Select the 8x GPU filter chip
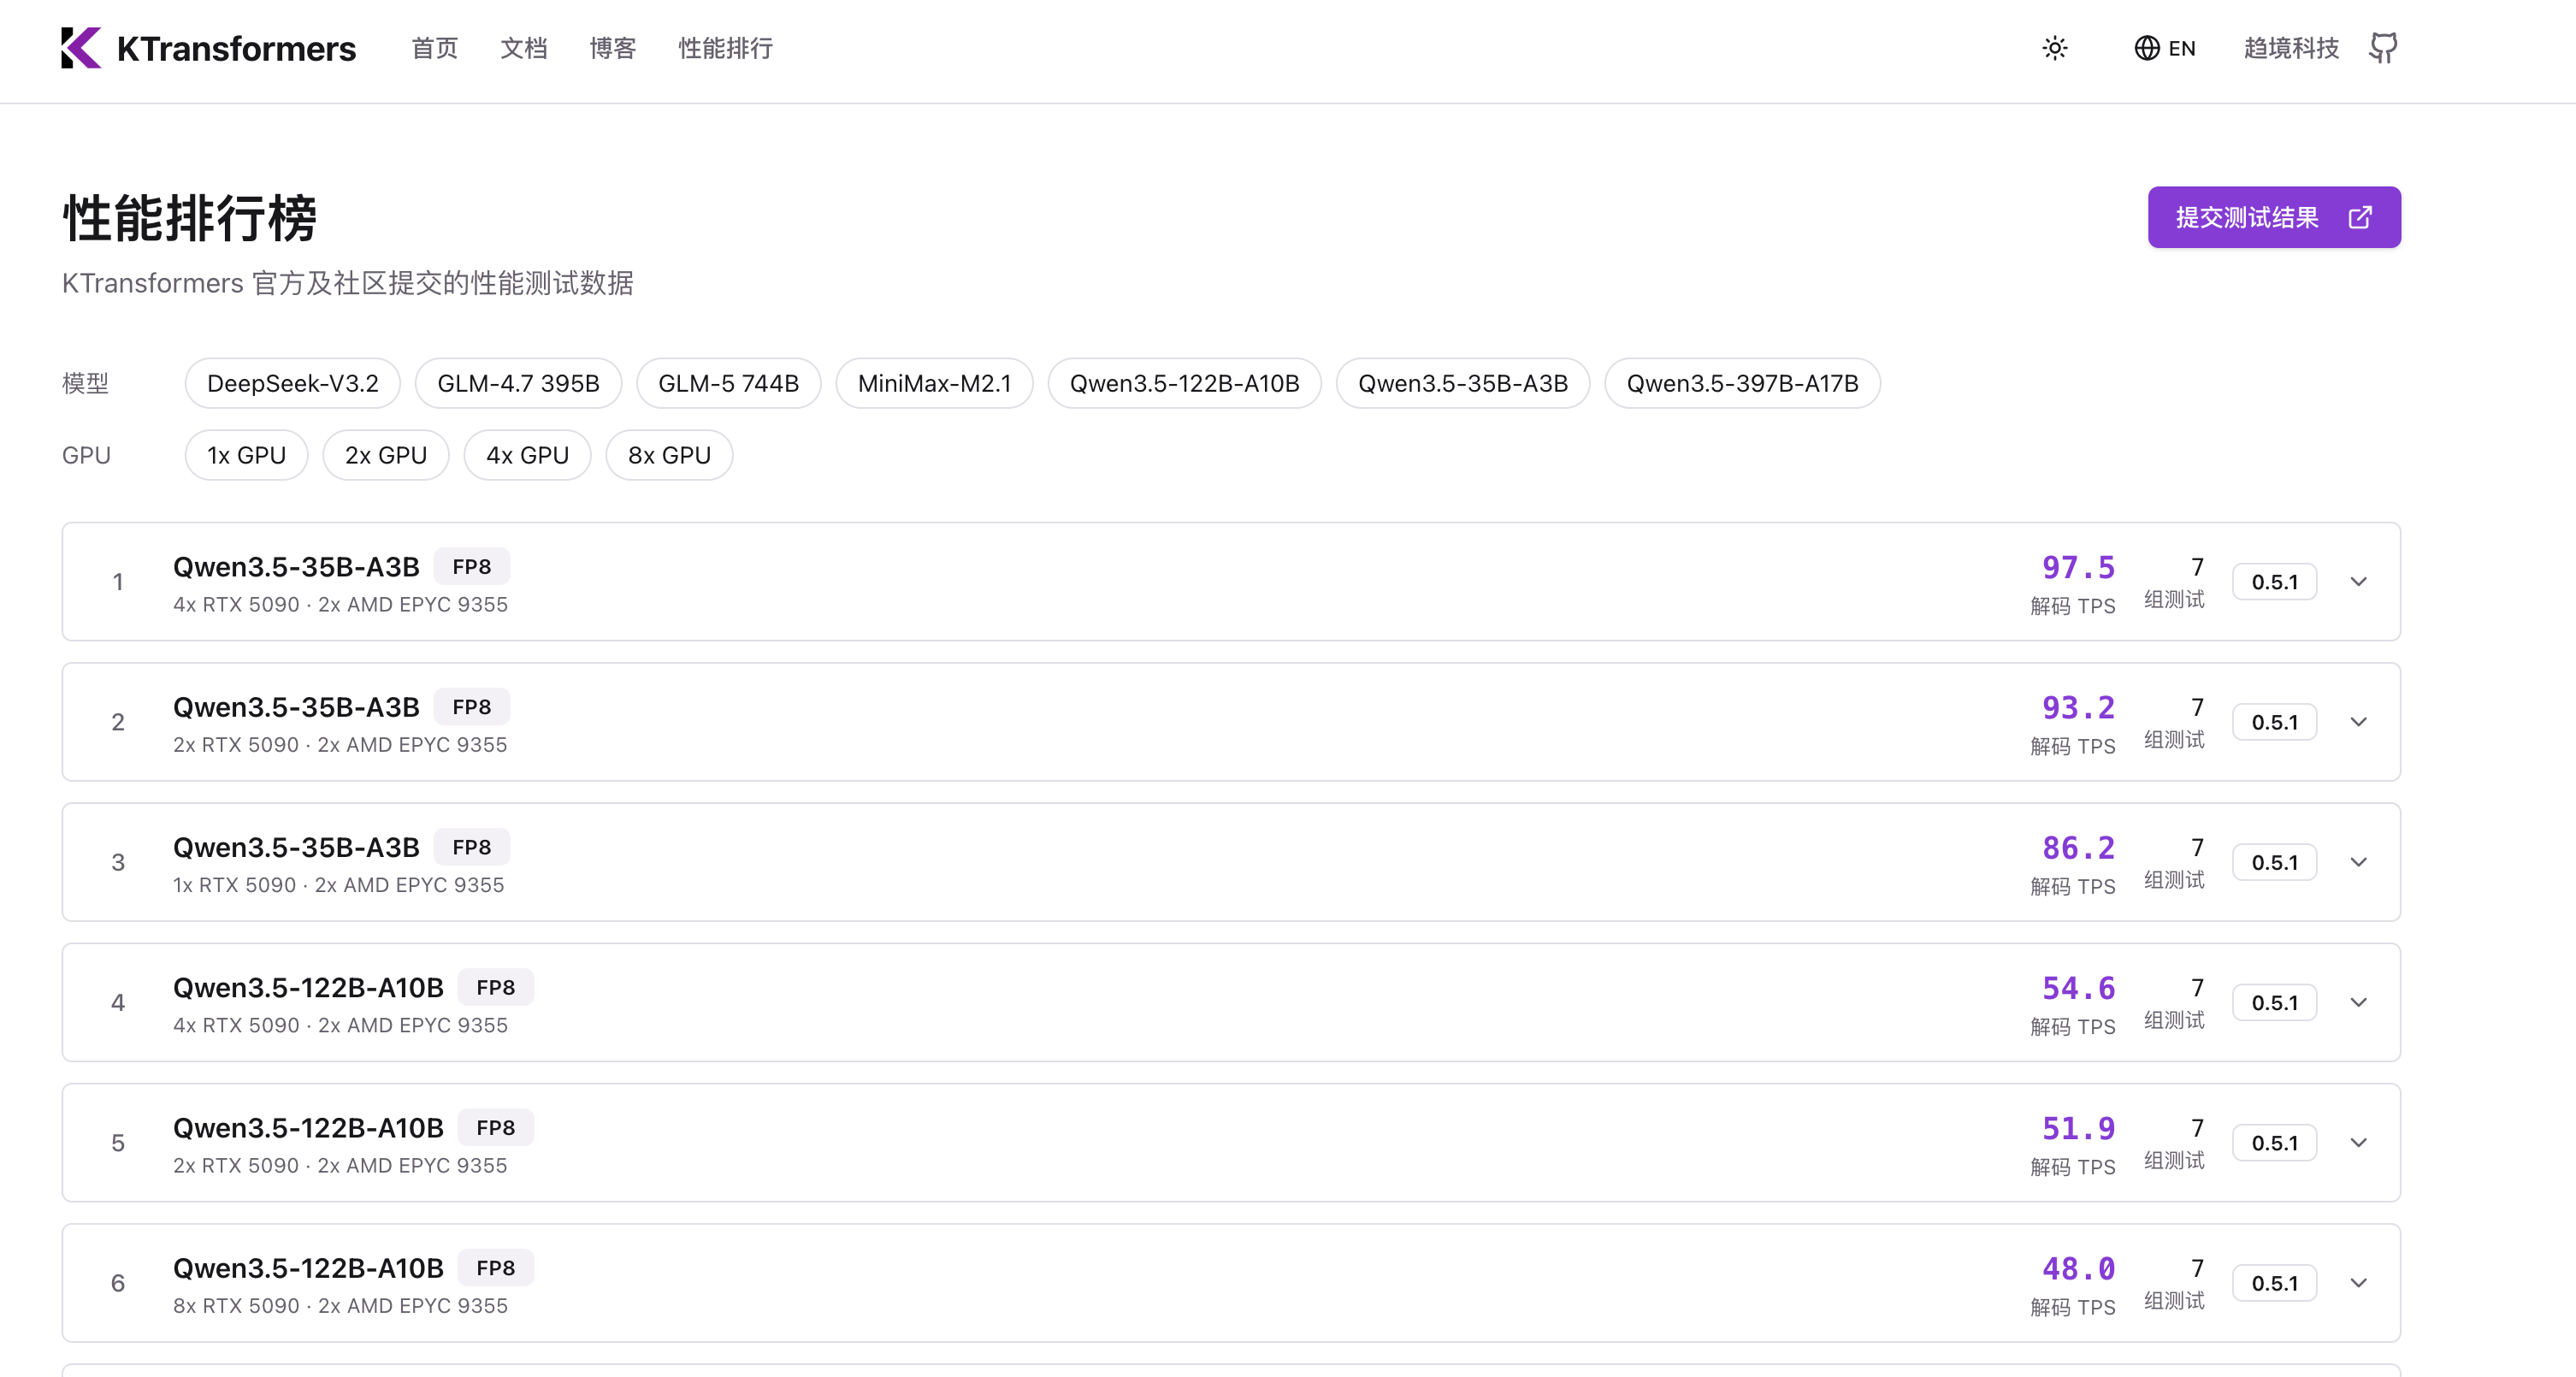The height and width of the screenshot is (1377, 2576). (670, 455)
